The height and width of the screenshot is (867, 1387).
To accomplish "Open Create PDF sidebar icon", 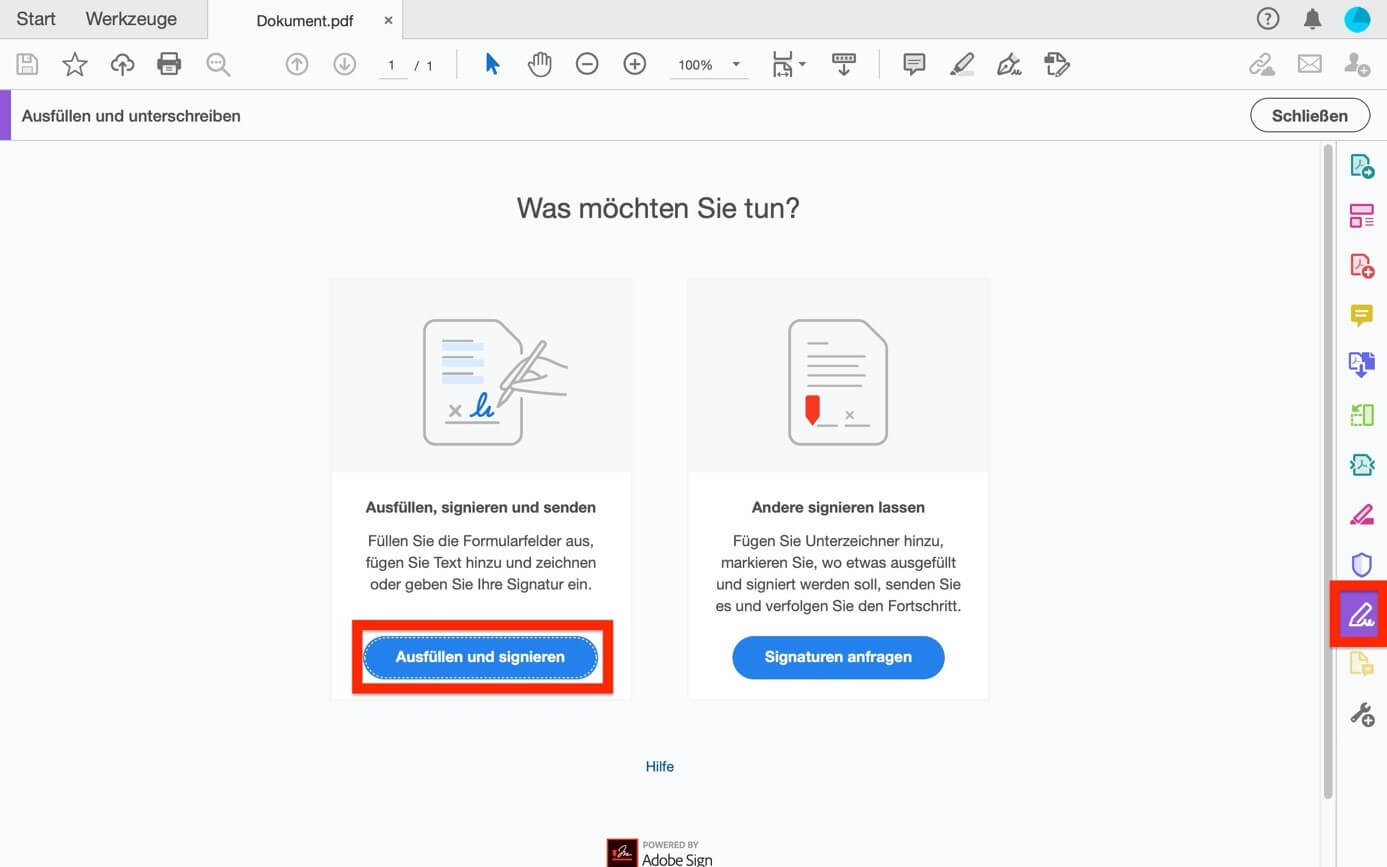I will [x=1362, y=265].
